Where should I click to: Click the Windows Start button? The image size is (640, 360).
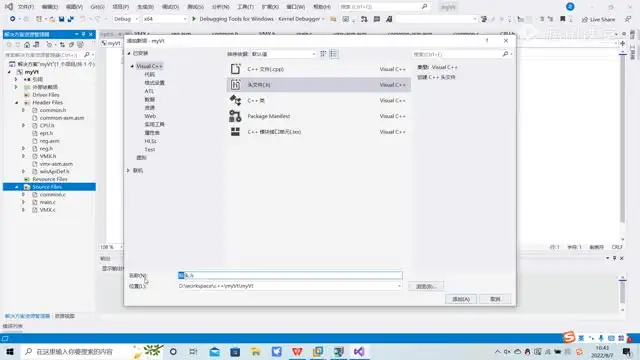pyautogui.click(x=10, y=351)
